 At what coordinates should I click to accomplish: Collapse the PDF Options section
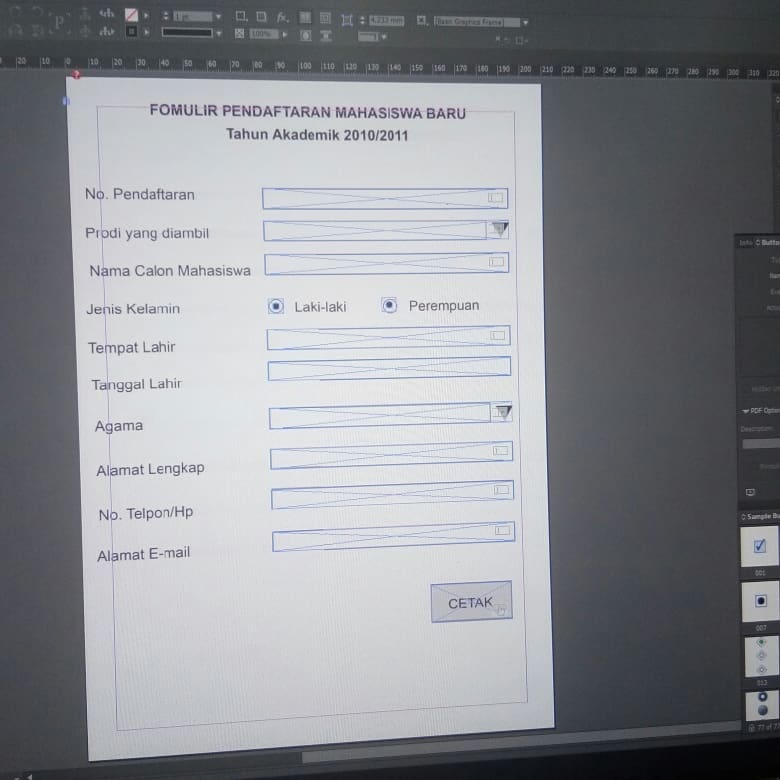click(x=745, y=411)
